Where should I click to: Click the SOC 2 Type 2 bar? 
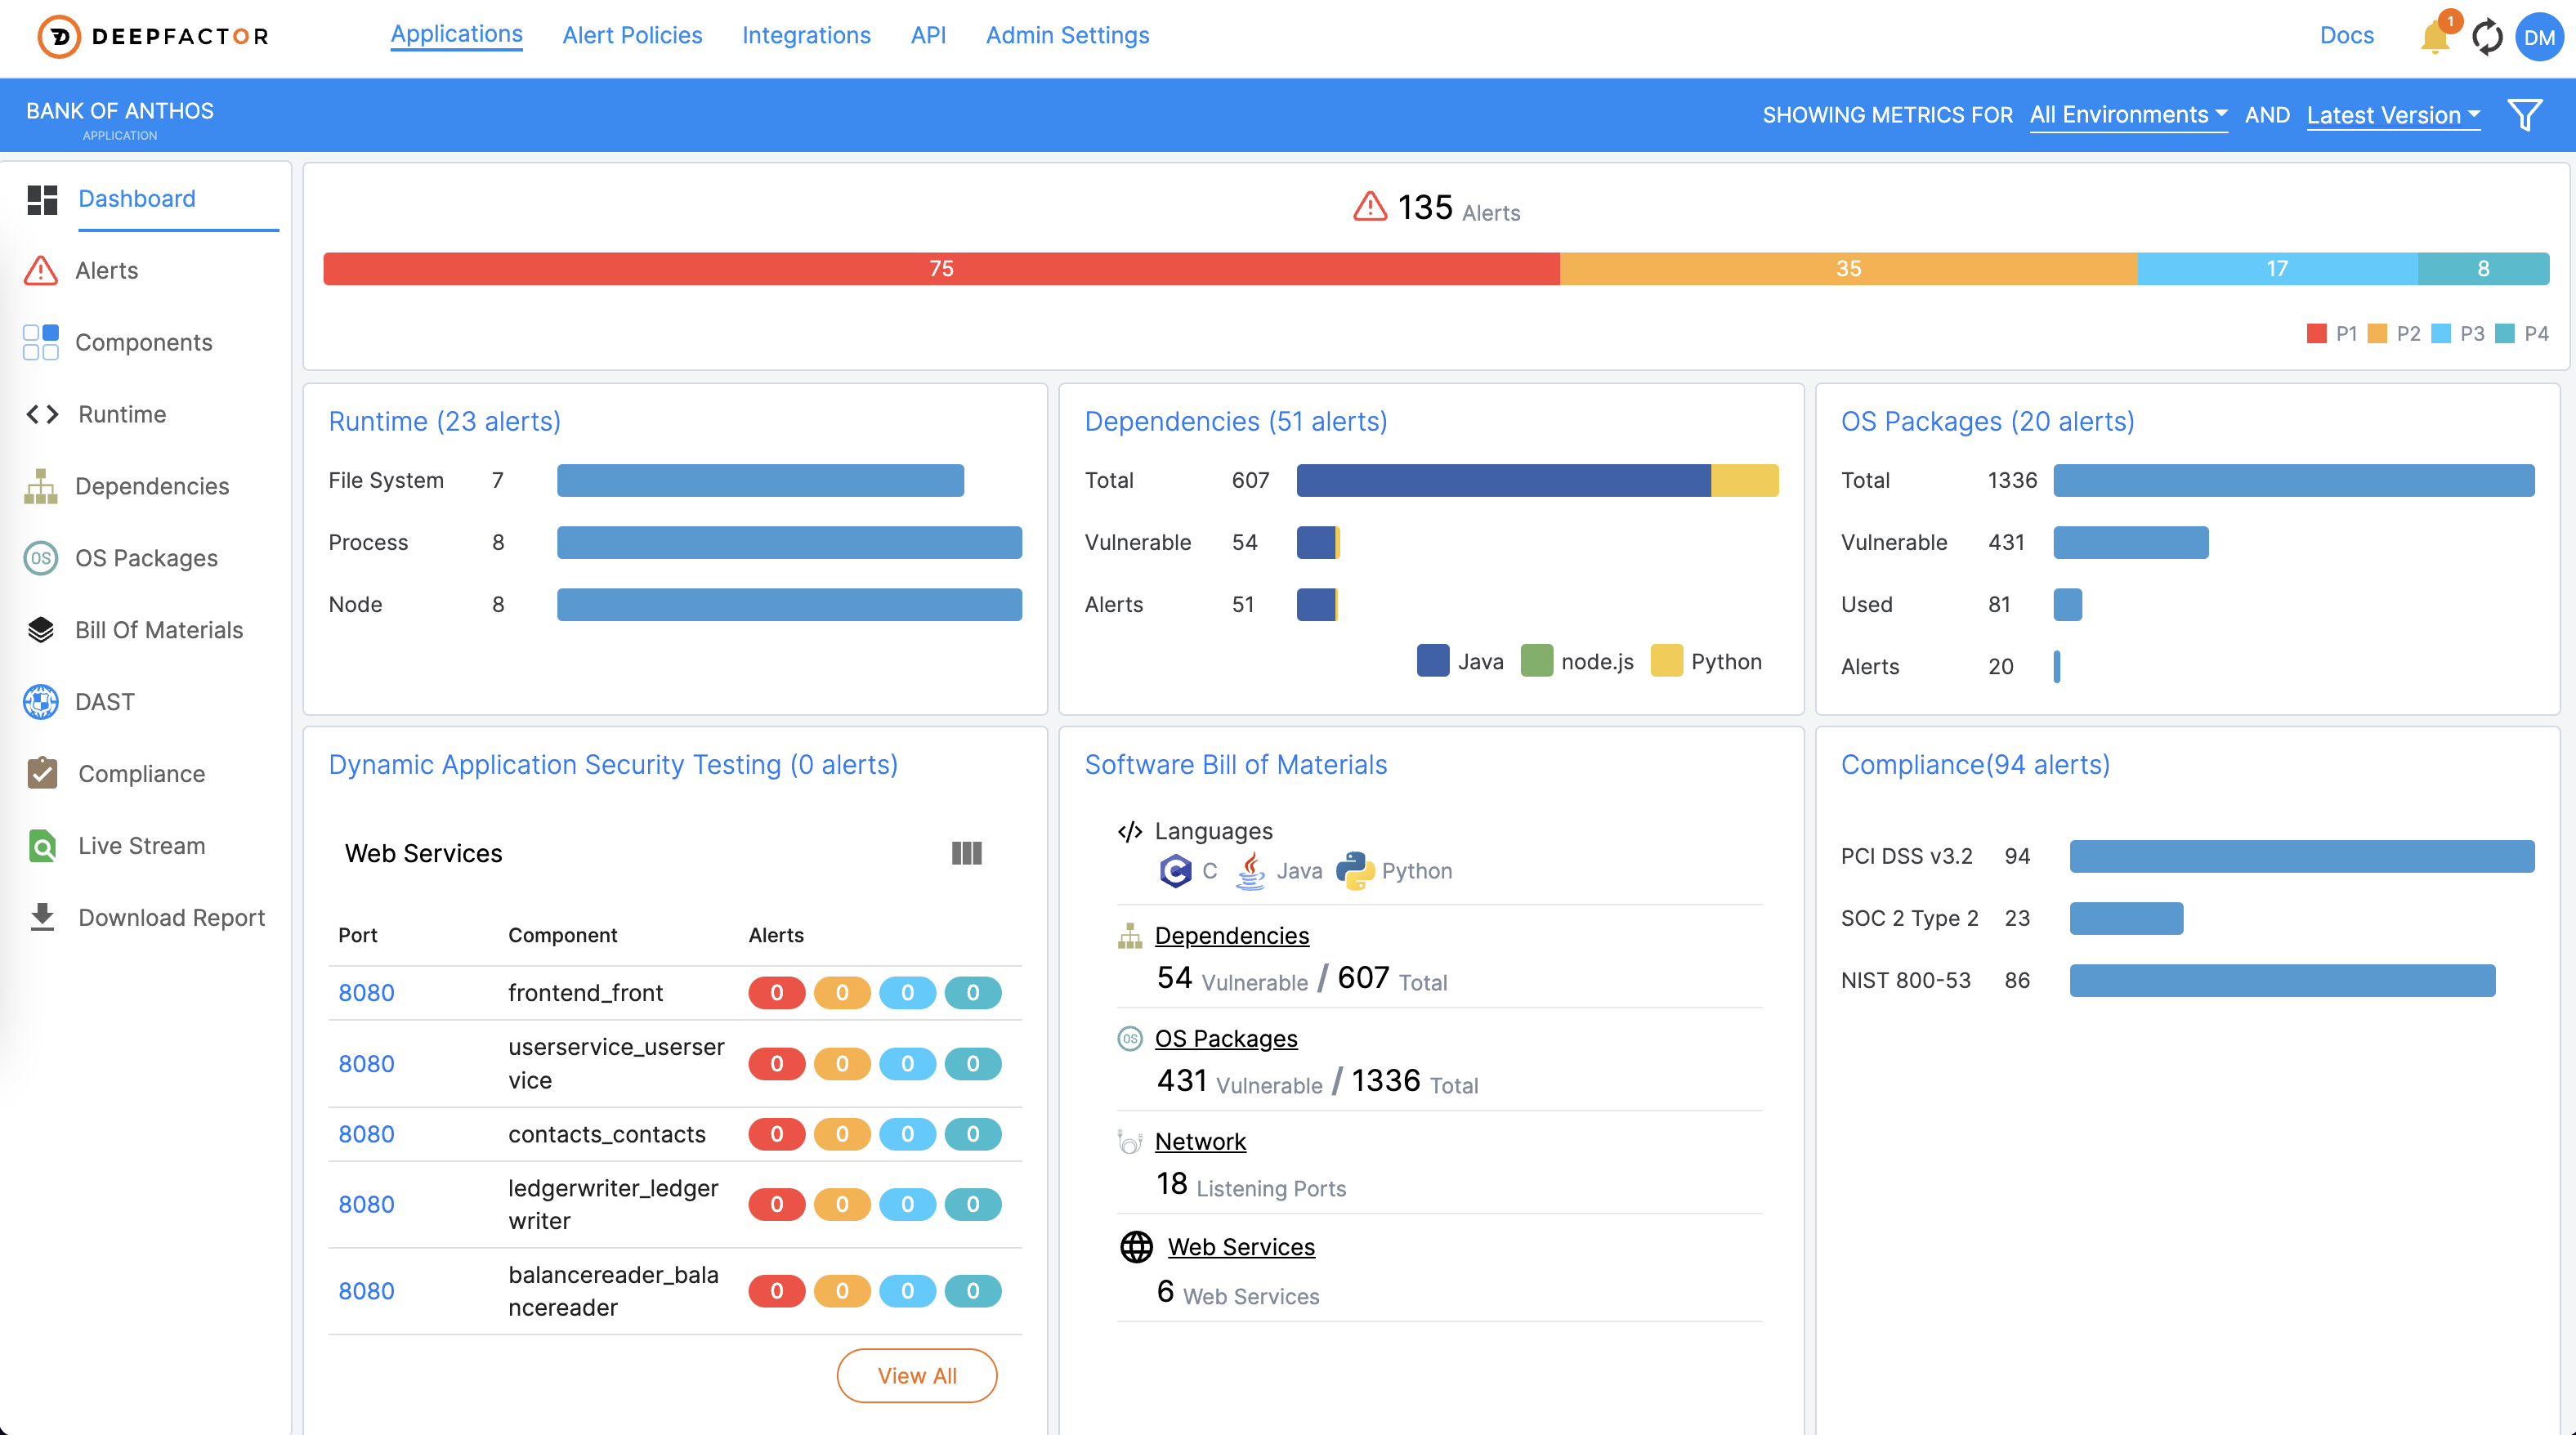(2126, 918)
